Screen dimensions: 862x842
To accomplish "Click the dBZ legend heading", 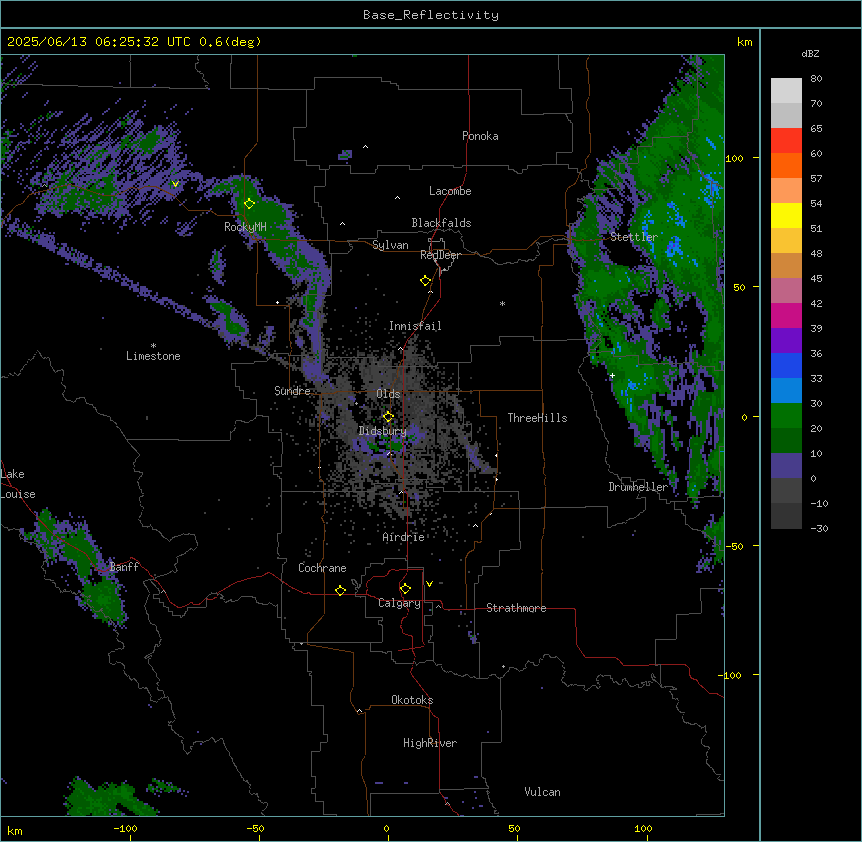I will pos(810,54).
